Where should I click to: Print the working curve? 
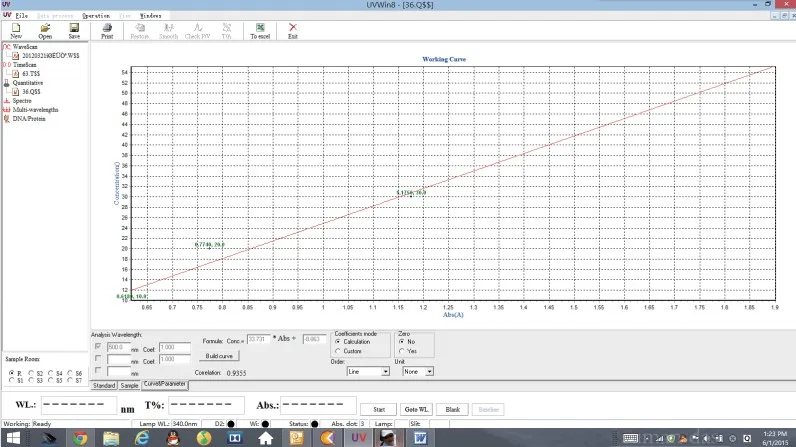coord(107,29)
